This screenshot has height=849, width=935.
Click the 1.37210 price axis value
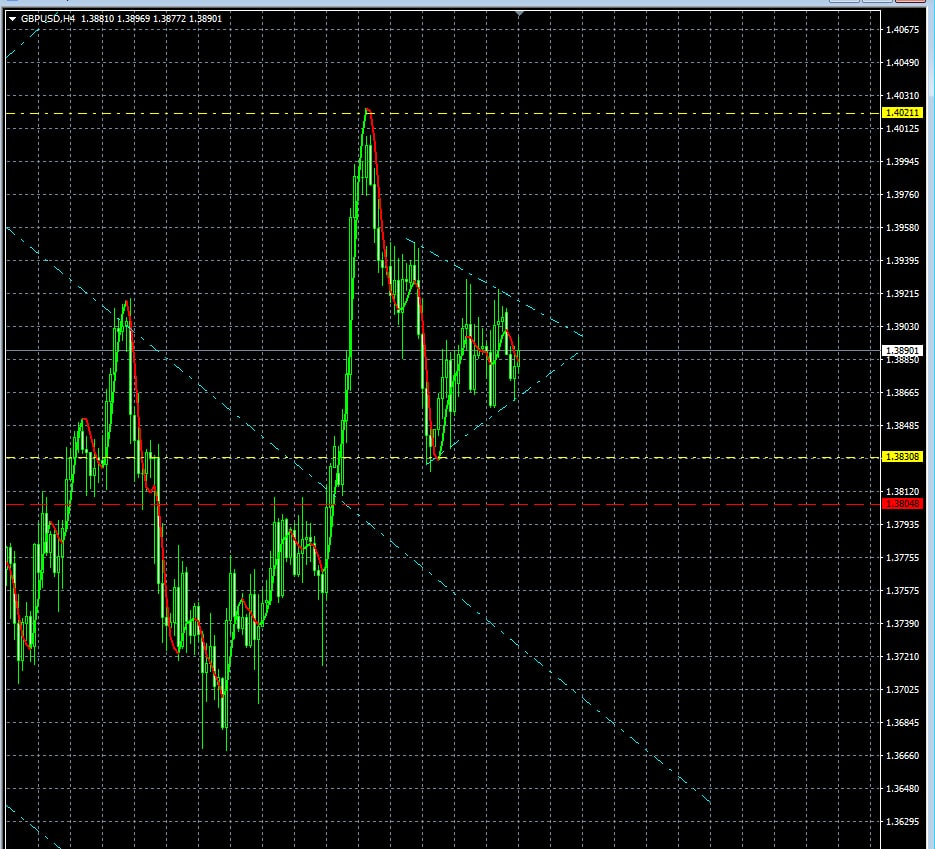point(902,657)
